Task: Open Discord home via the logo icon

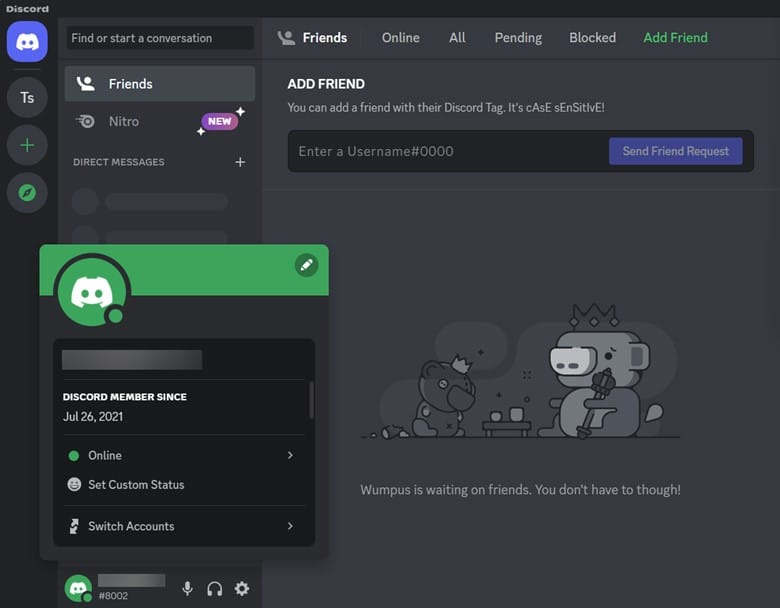Action: (x=27, y=42)
